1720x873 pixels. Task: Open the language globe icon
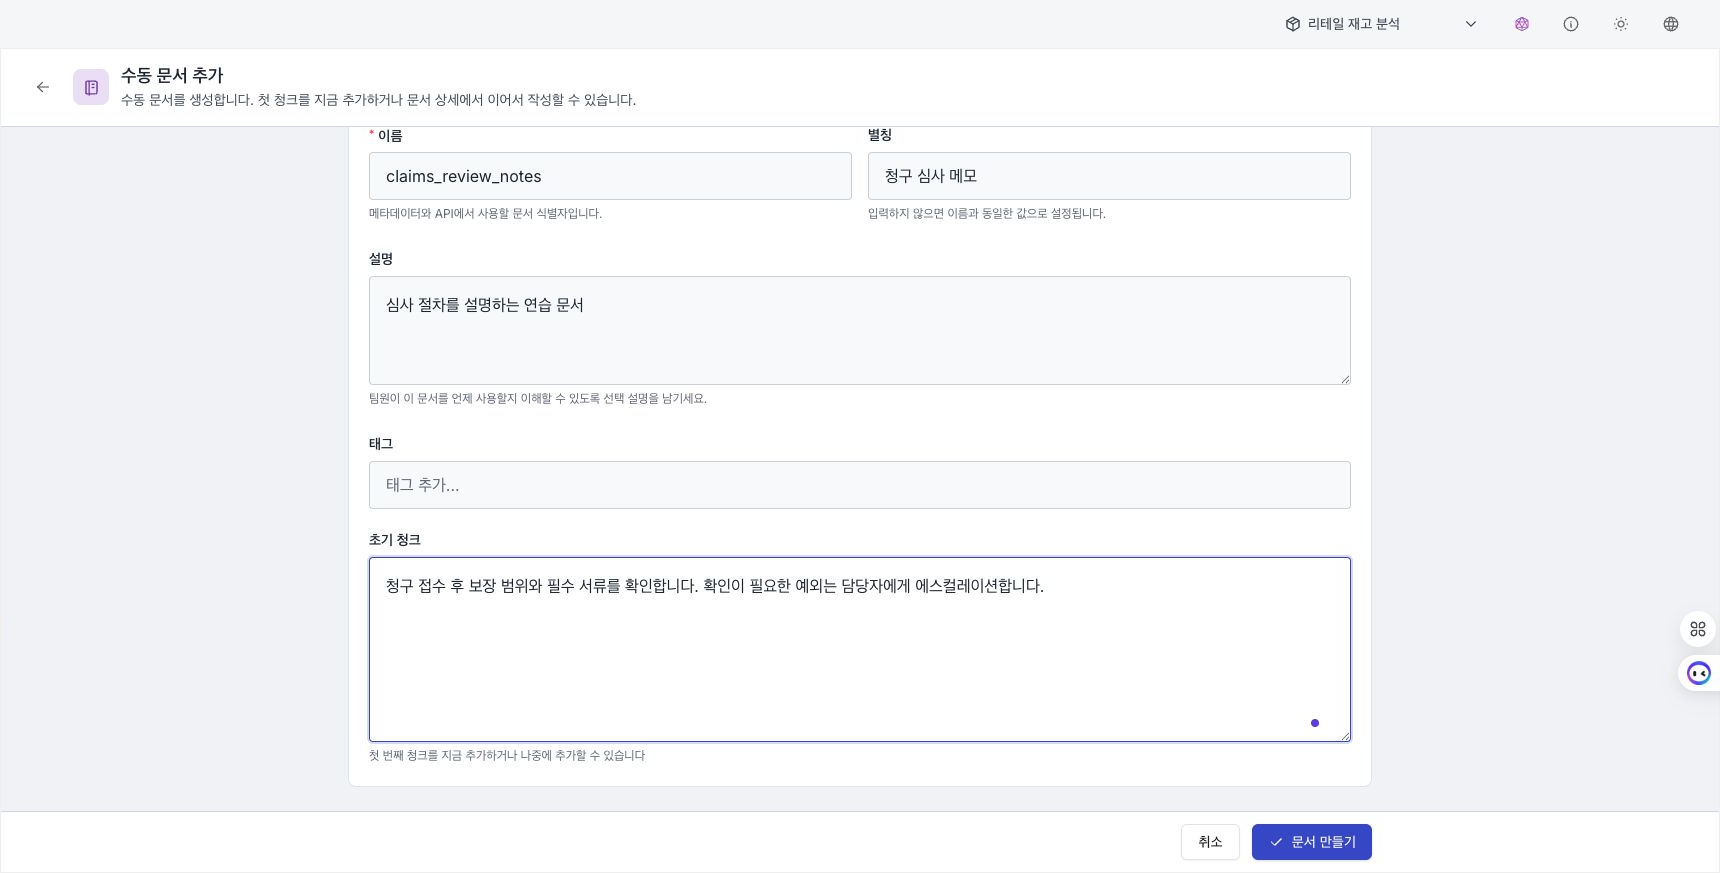click(x=1671, y=24)
